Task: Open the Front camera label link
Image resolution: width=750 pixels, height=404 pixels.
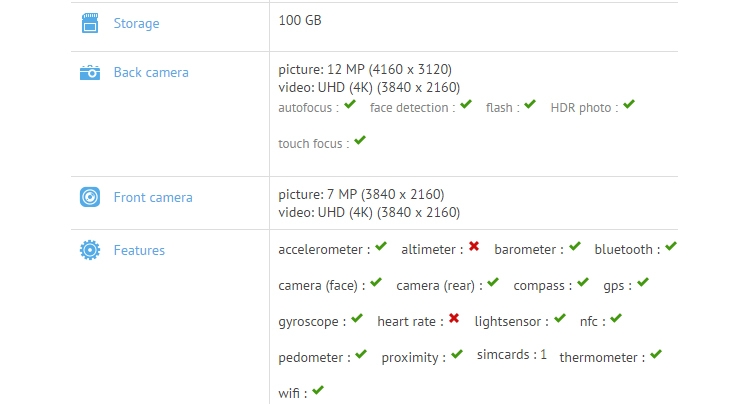Action: (153, 197)
